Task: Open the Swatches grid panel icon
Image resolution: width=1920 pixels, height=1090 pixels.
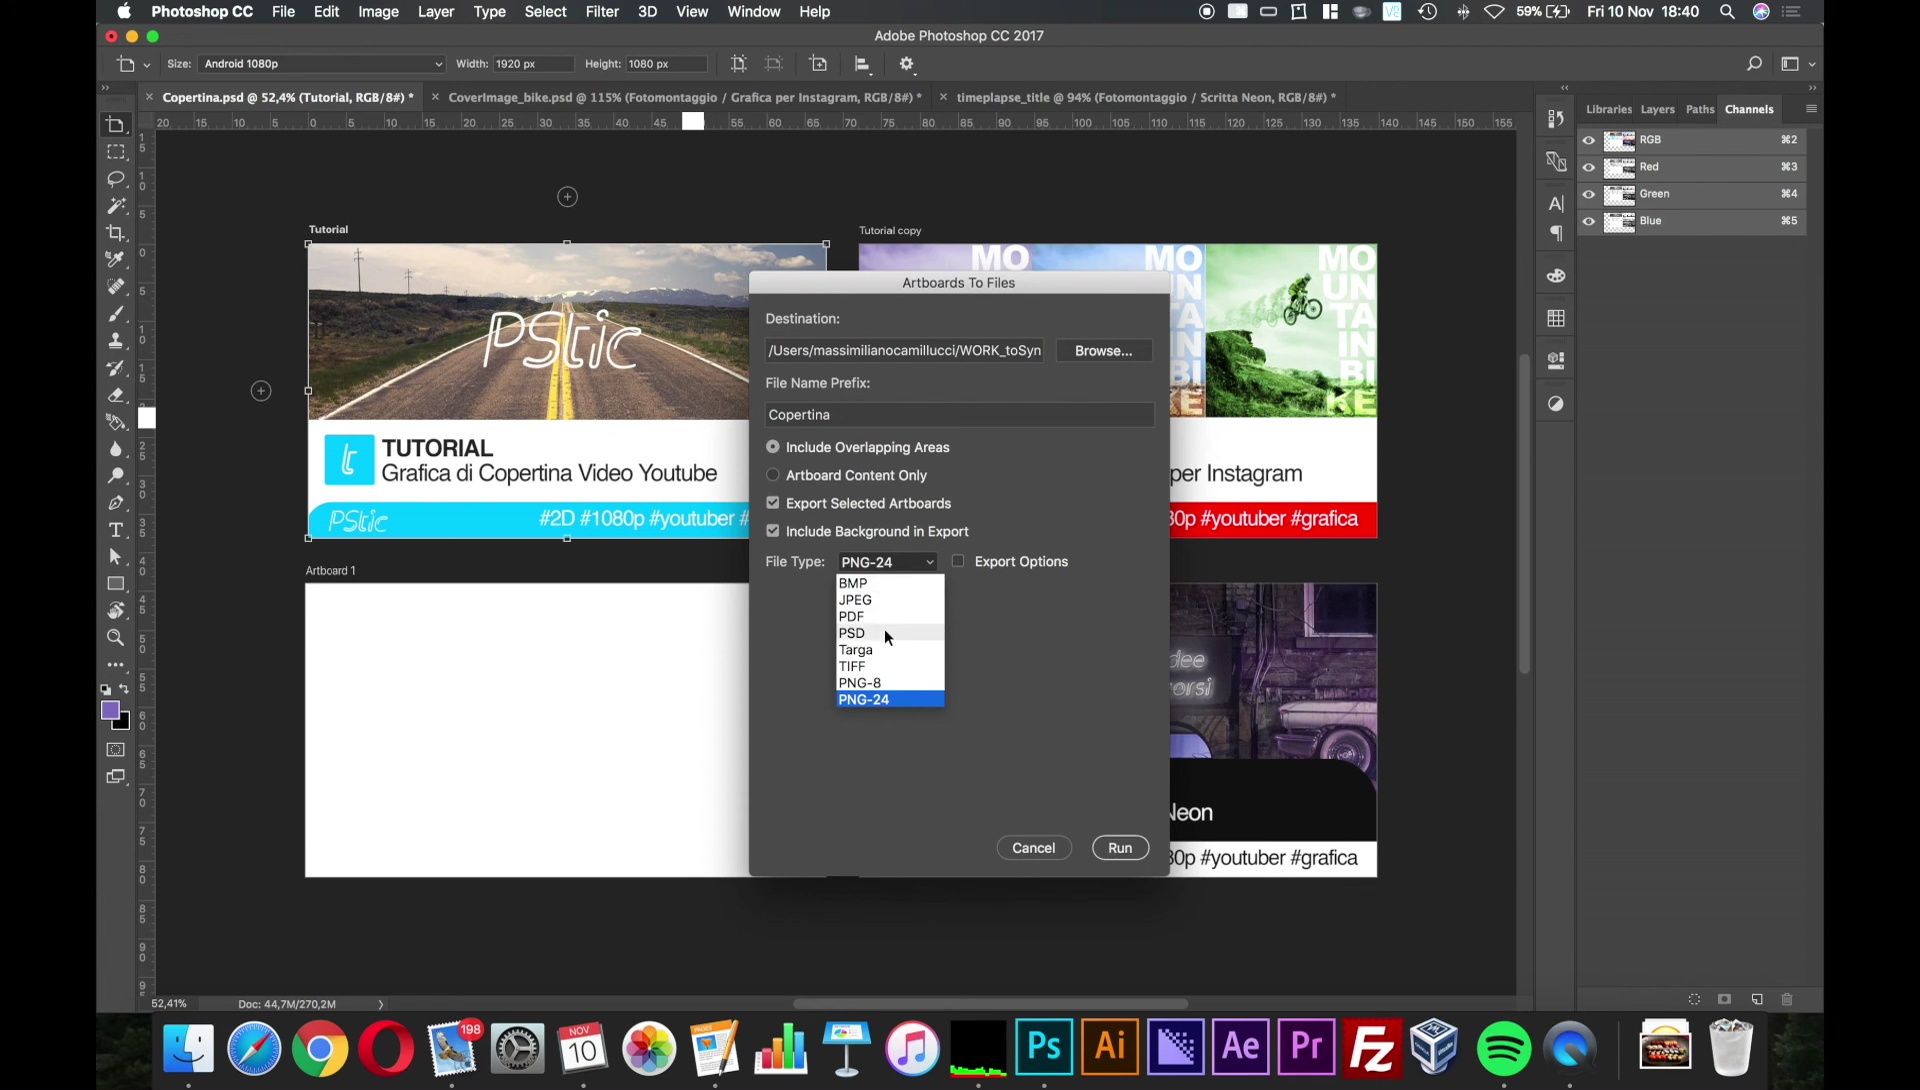Action: click(1556, 319)
